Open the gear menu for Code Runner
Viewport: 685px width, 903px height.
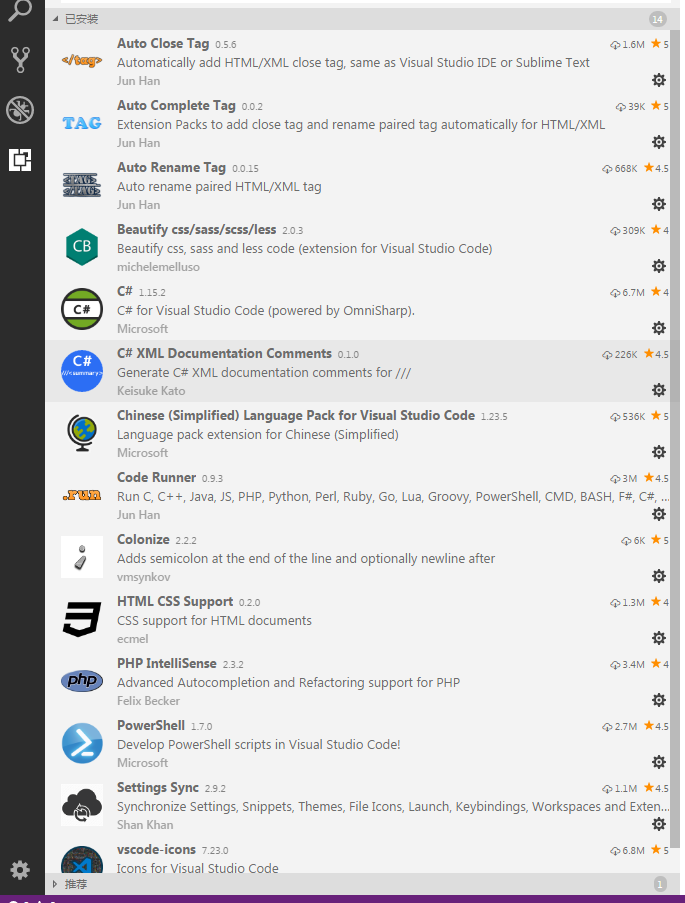coord(658,514)
